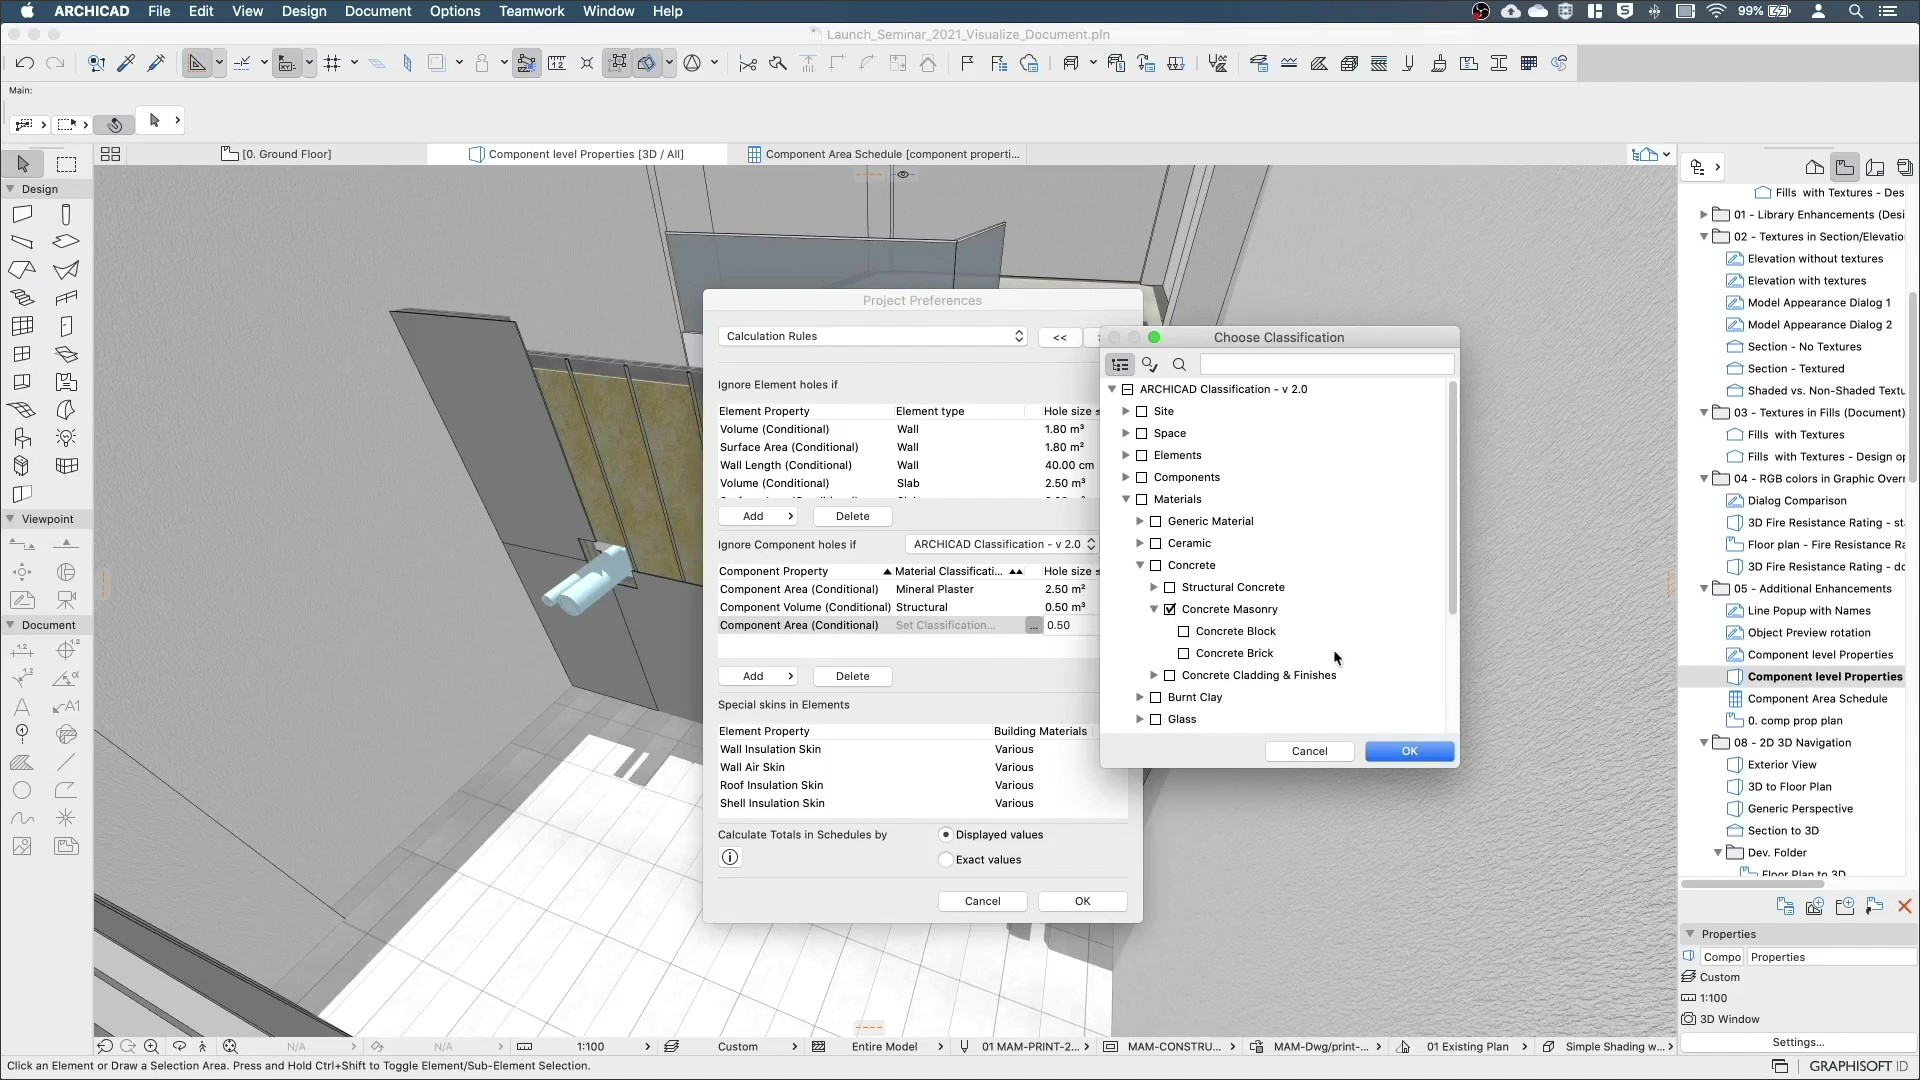Switch to Component Area Schedule tab
The width and height of the screenshot is (1920, 1080).
pyautogui.click(x=883, y=154)
